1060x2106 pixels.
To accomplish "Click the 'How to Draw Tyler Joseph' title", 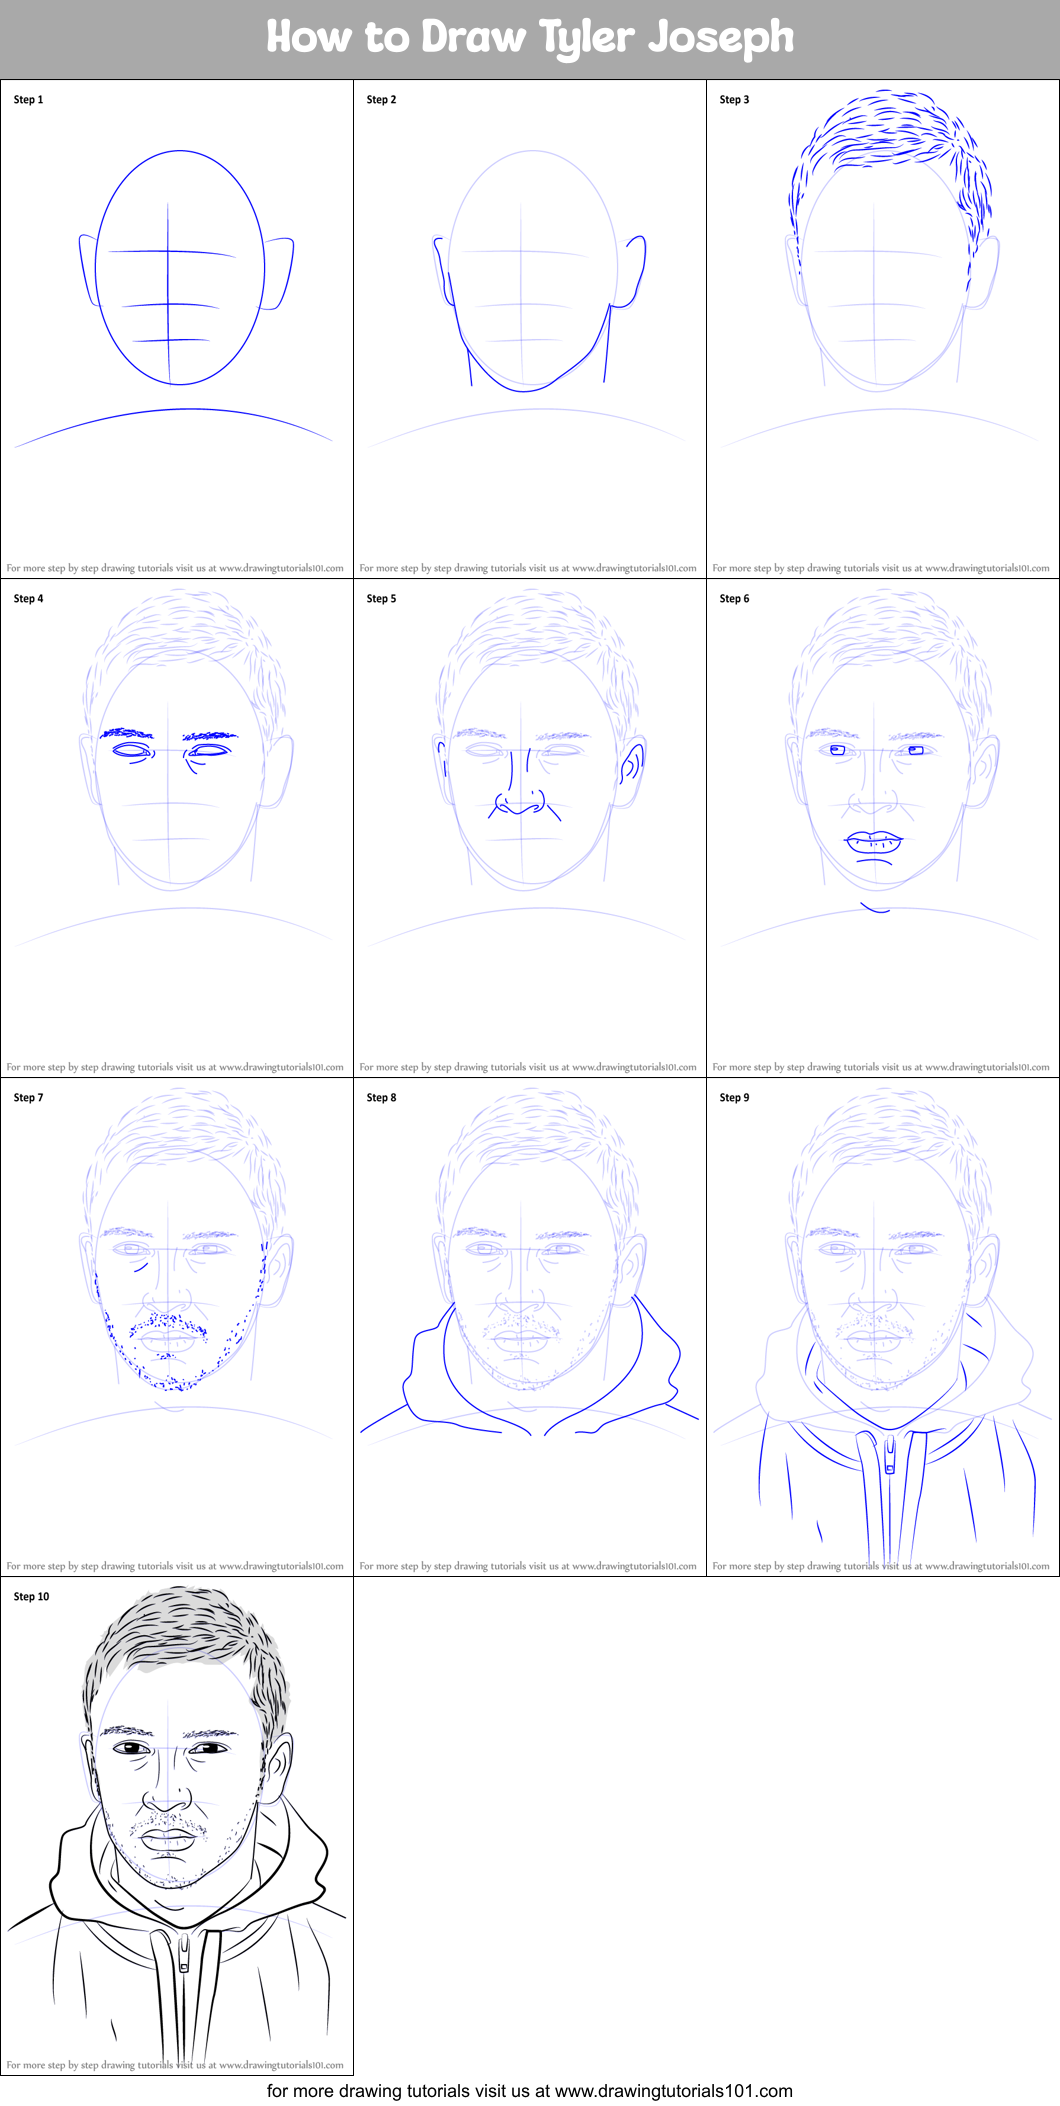I will pos(530,38).
